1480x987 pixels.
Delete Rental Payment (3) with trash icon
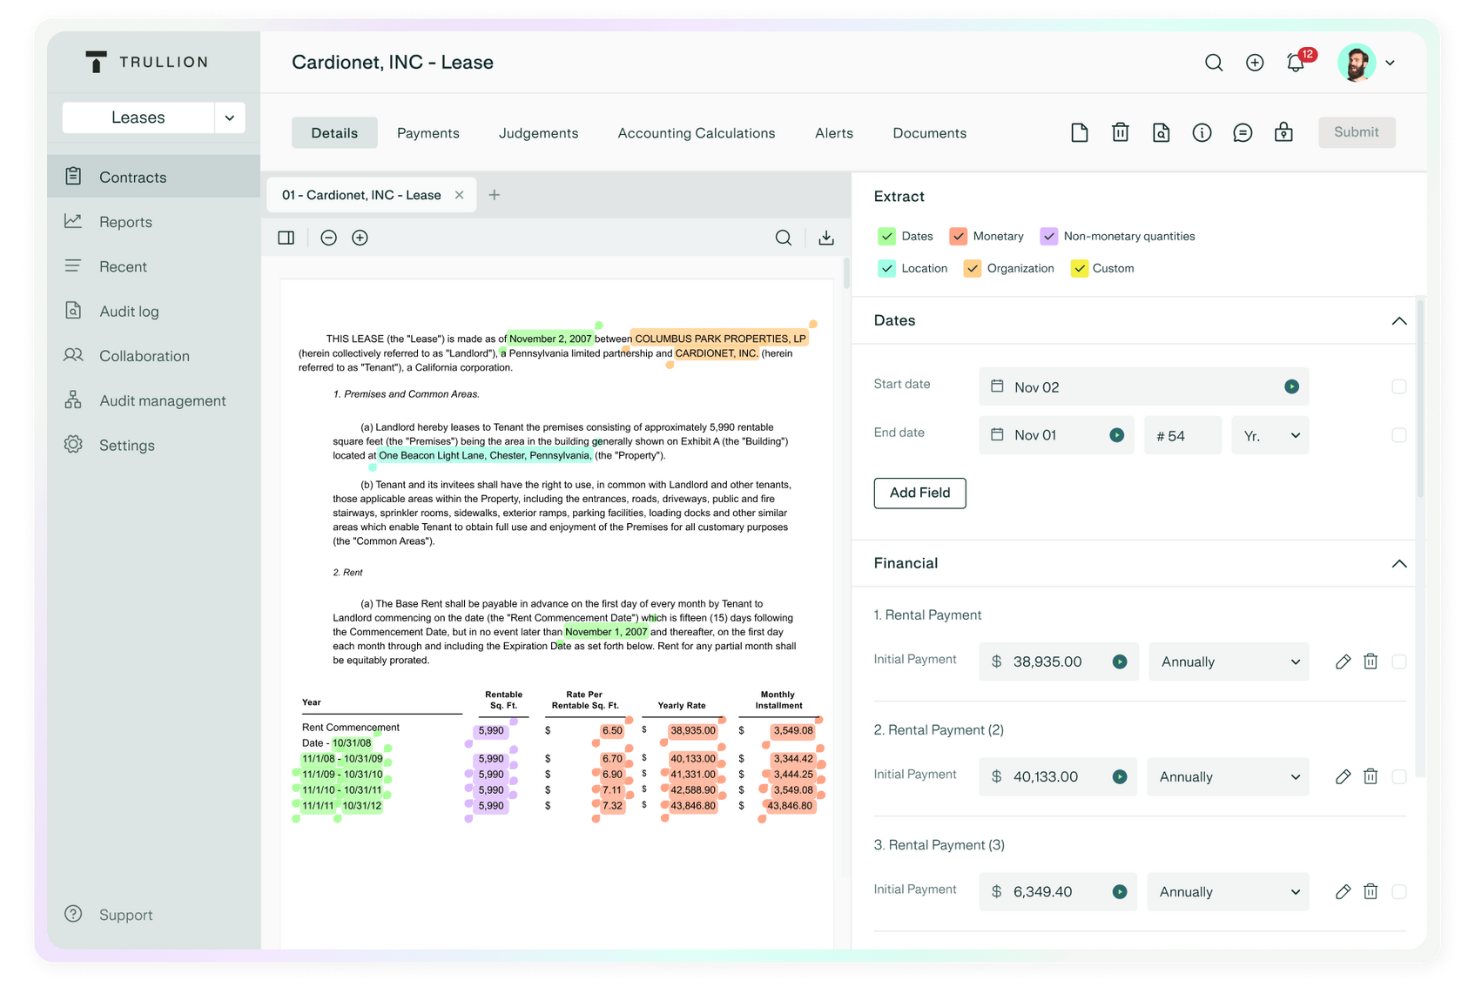[1371, 892]
